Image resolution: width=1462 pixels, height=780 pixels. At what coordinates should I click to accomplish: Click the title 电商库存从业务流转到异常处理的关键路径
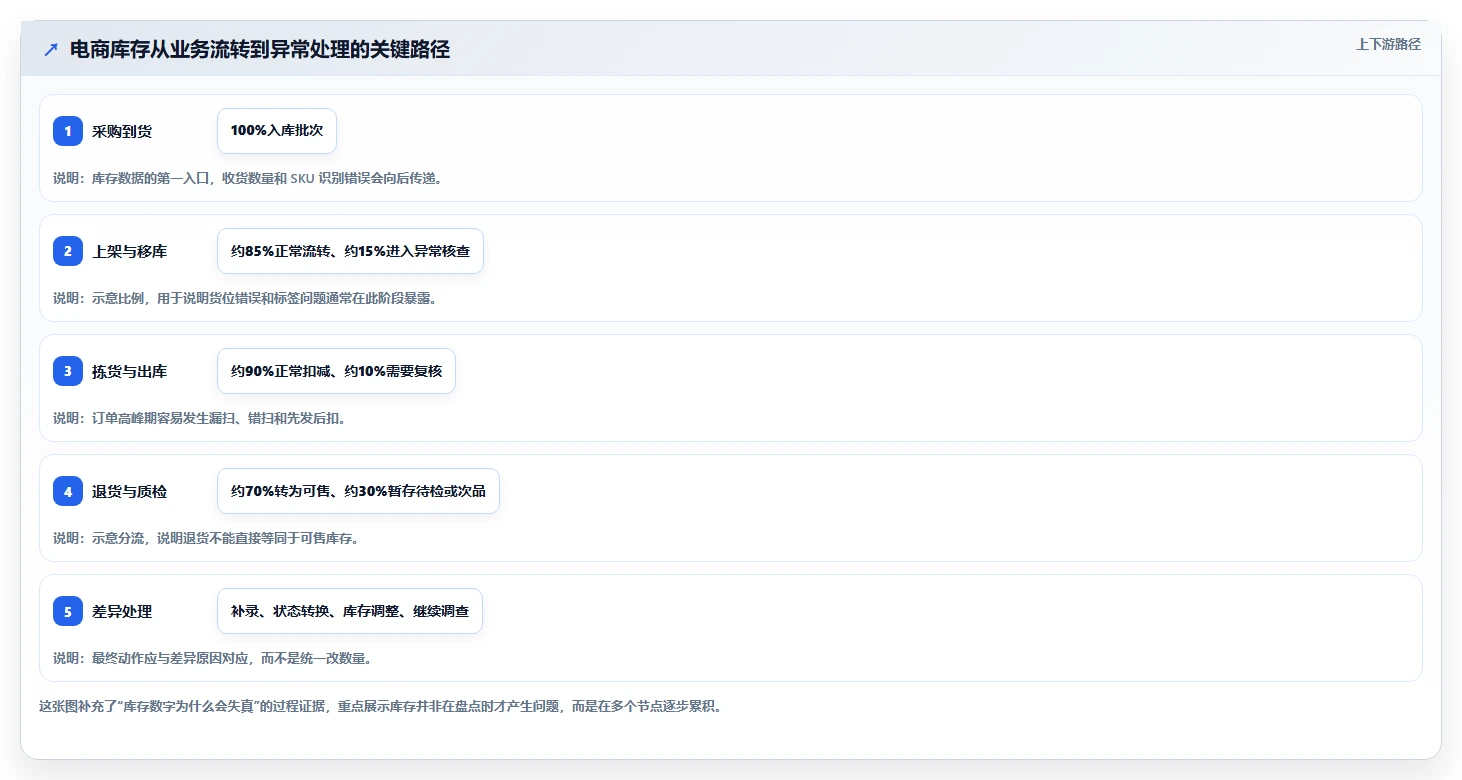(260, 50)
